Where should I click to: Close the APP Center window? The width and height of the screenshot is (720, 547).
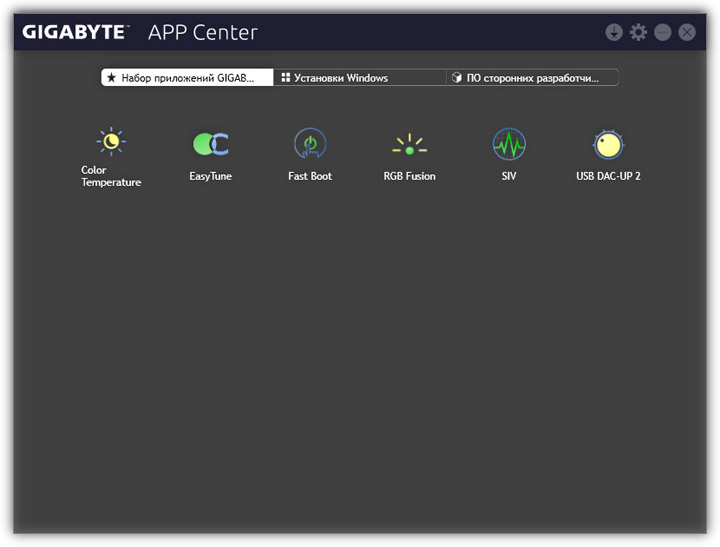tap(686, 32)
